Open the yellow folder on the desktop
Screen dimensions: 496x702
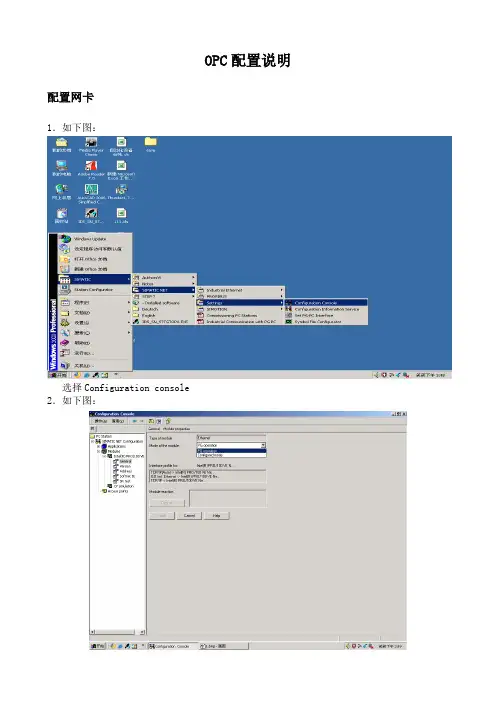click(150, 145)
